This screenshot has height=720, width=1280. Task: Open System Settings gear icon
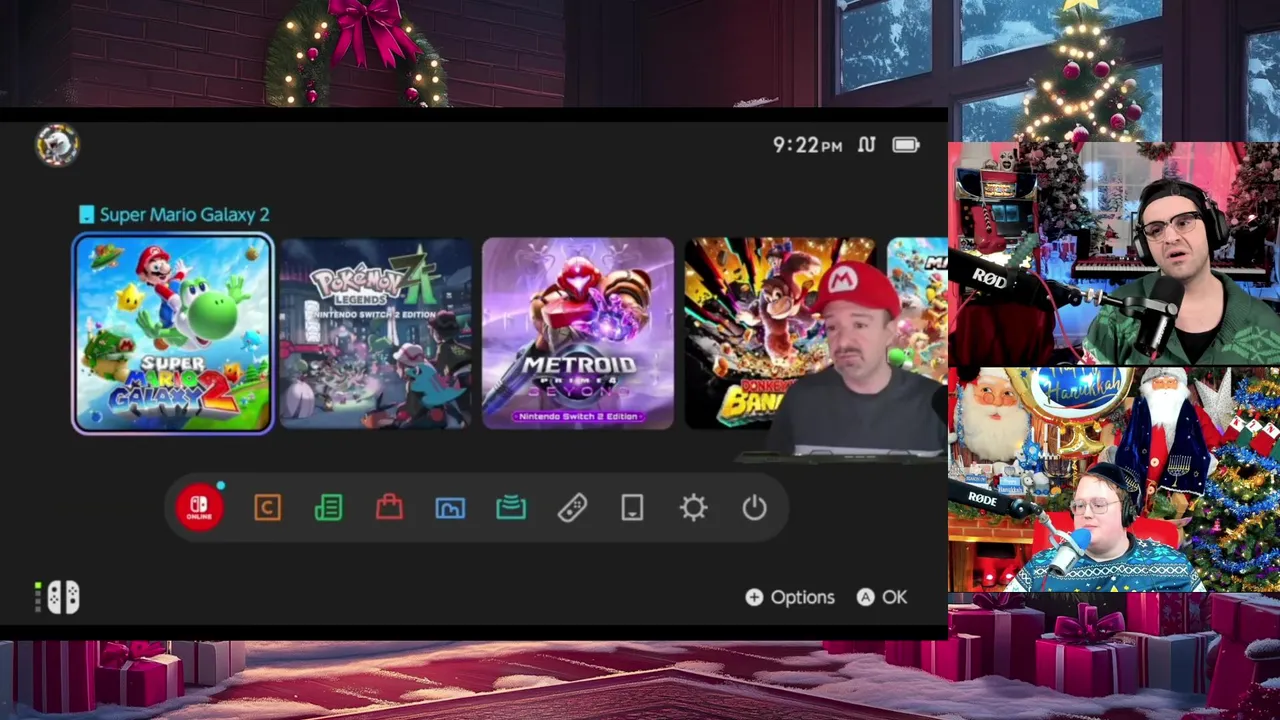pyautogui.click(x=693, y=508)
